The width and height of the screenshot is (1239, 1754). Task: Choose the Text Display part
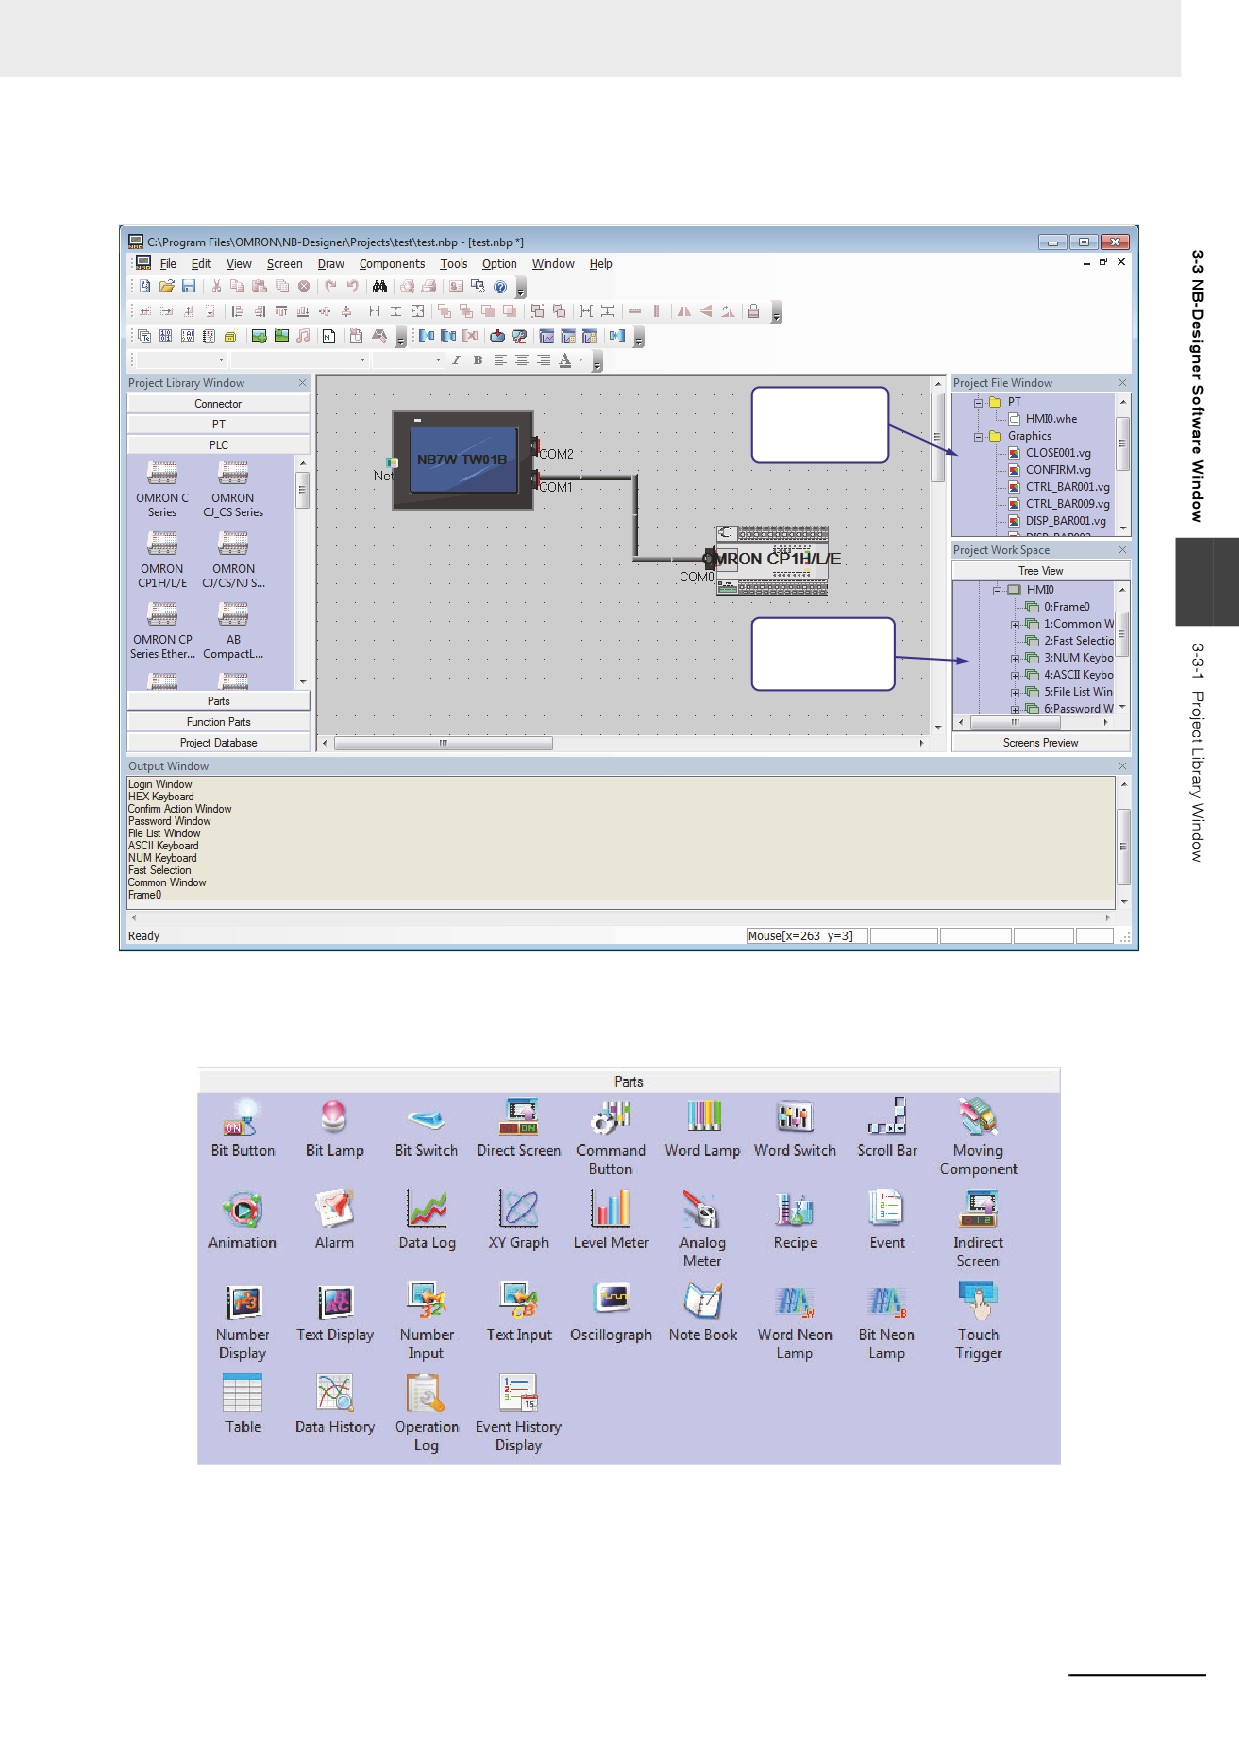click(x=335, y=1313)
